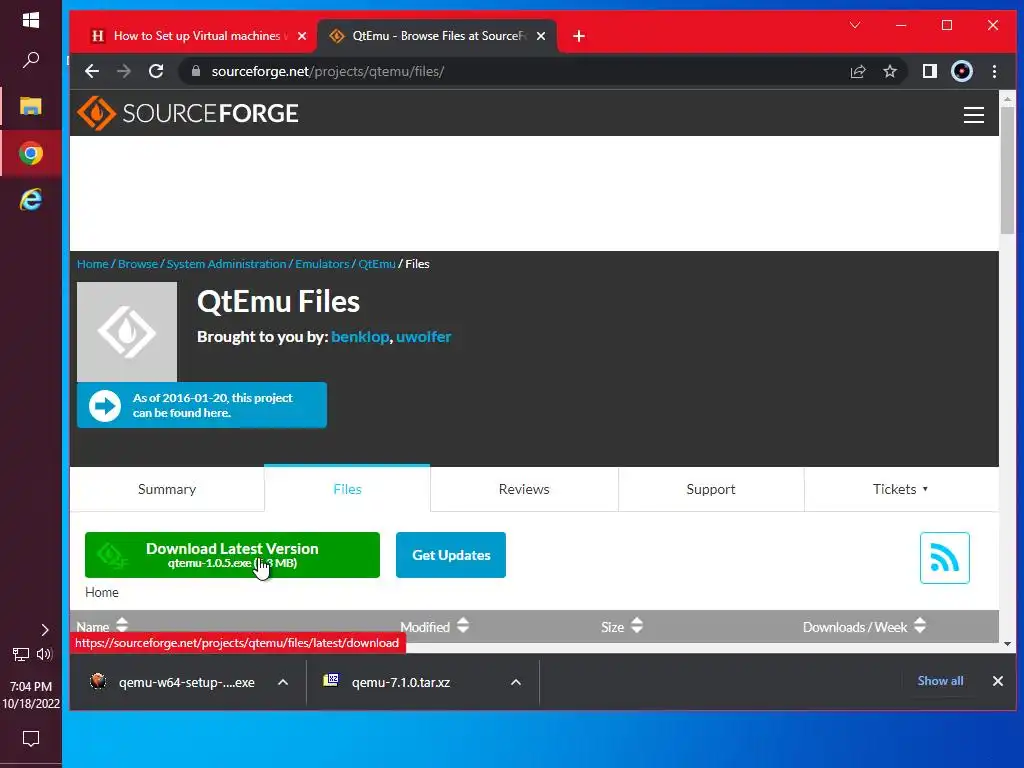The height and width of the screenshot is (768, 1024).
Task: Show hidden tray icons chevron
Action: tap(44, 630)
